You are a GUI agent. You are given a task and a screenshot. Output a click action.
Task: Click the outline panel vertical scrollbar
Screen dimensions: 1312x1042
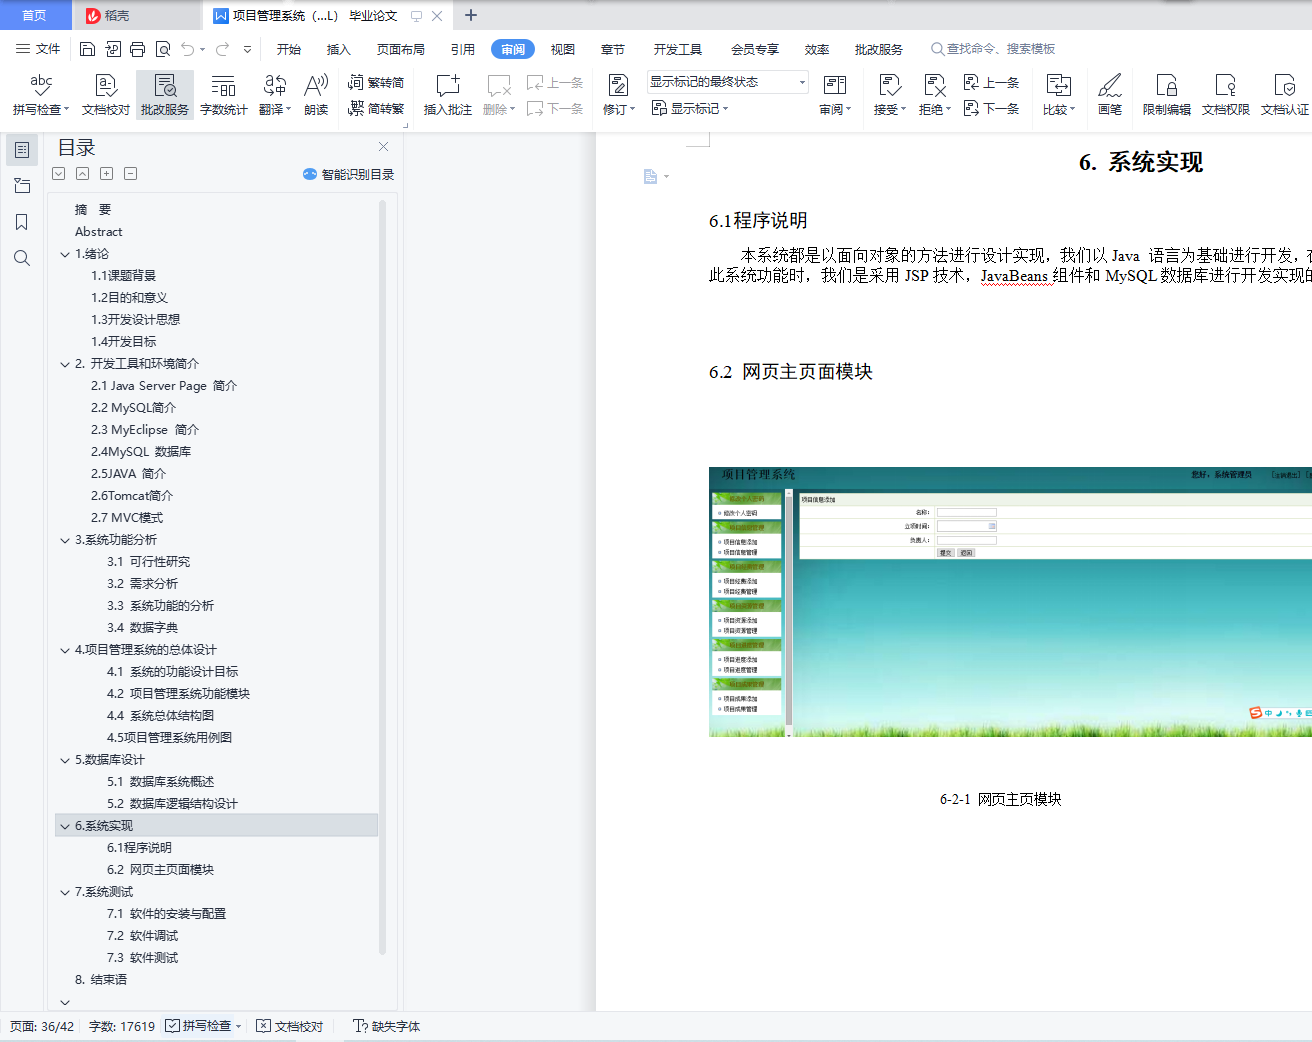tap(382, 578)
